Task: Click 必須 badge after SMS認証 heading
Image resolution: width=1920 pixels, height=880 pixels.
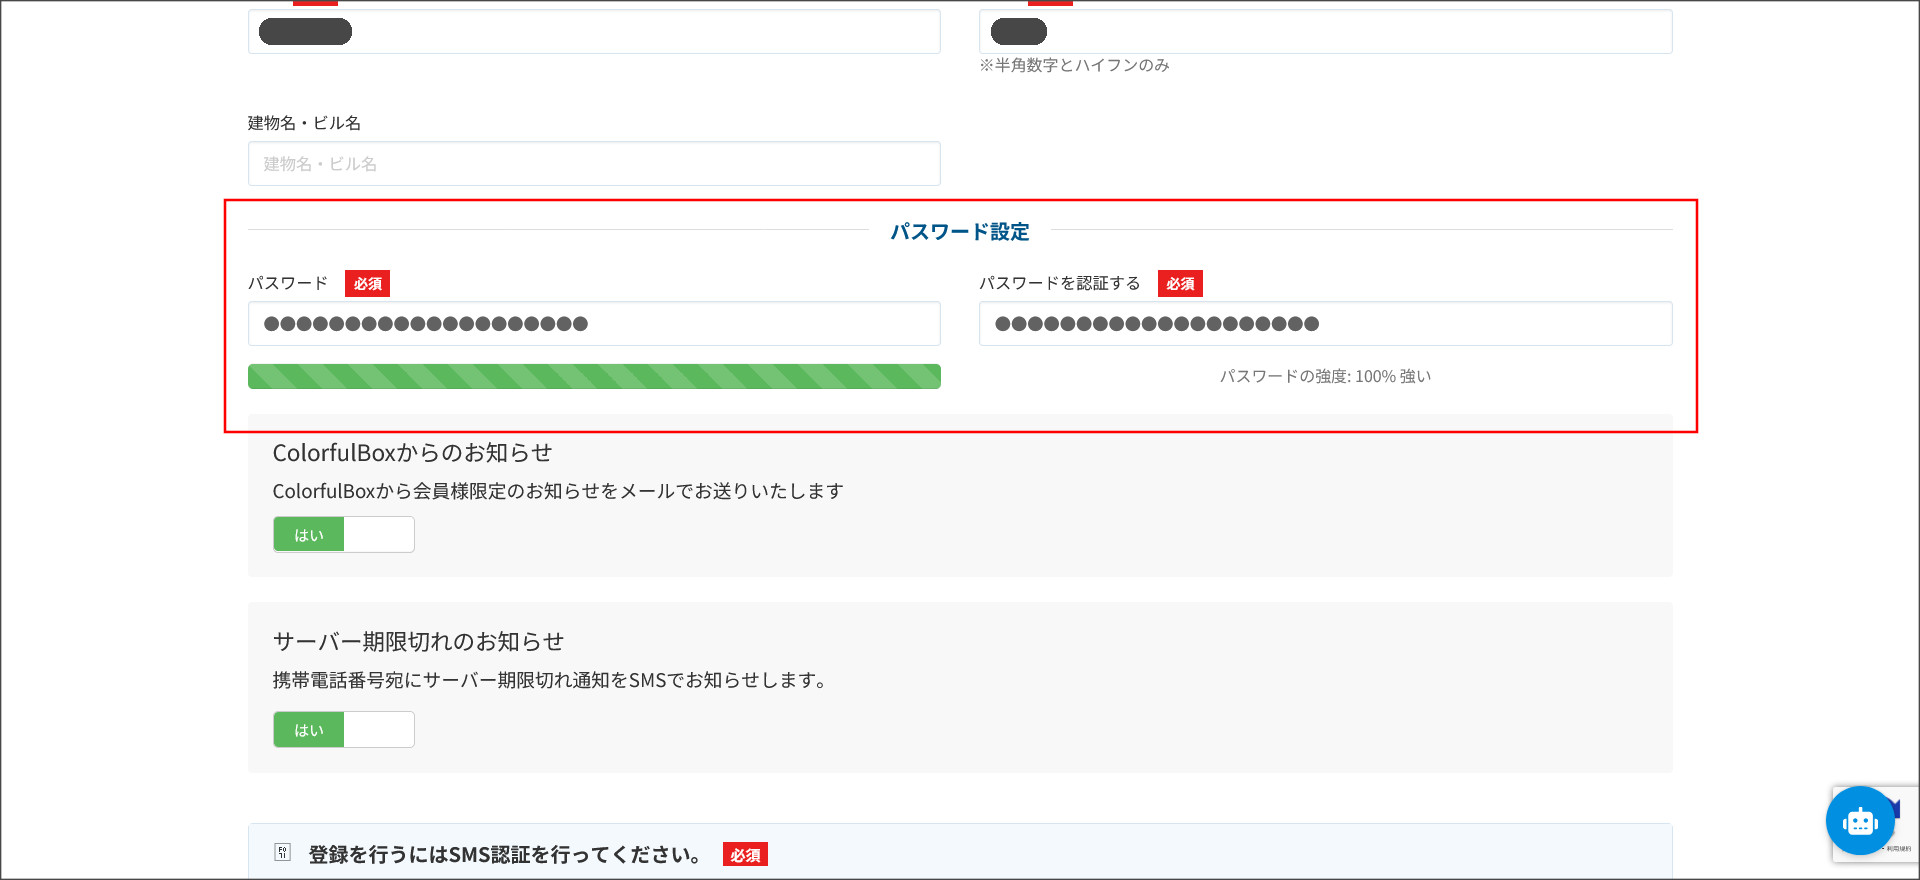Action: (x=745, y=855)
